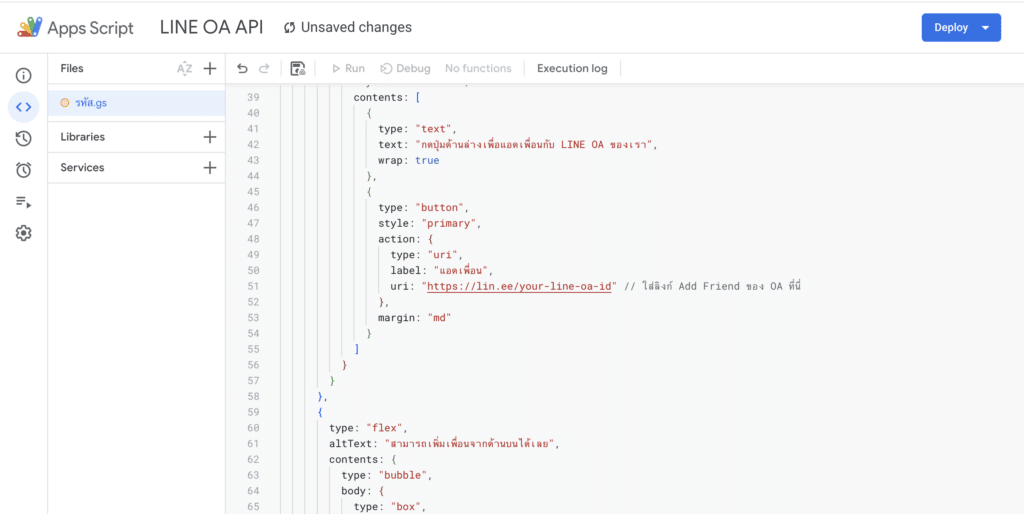
Task: Open the Project history icon in sidebar
Action: [23, 139]
